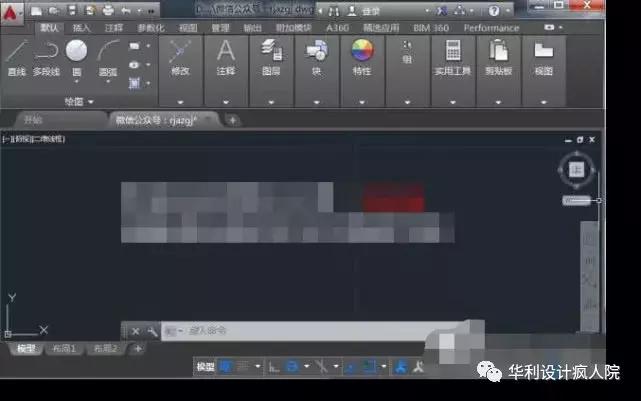
Task: Switch to the Manage (管理) ribbon tab
Action: (220, 28)
